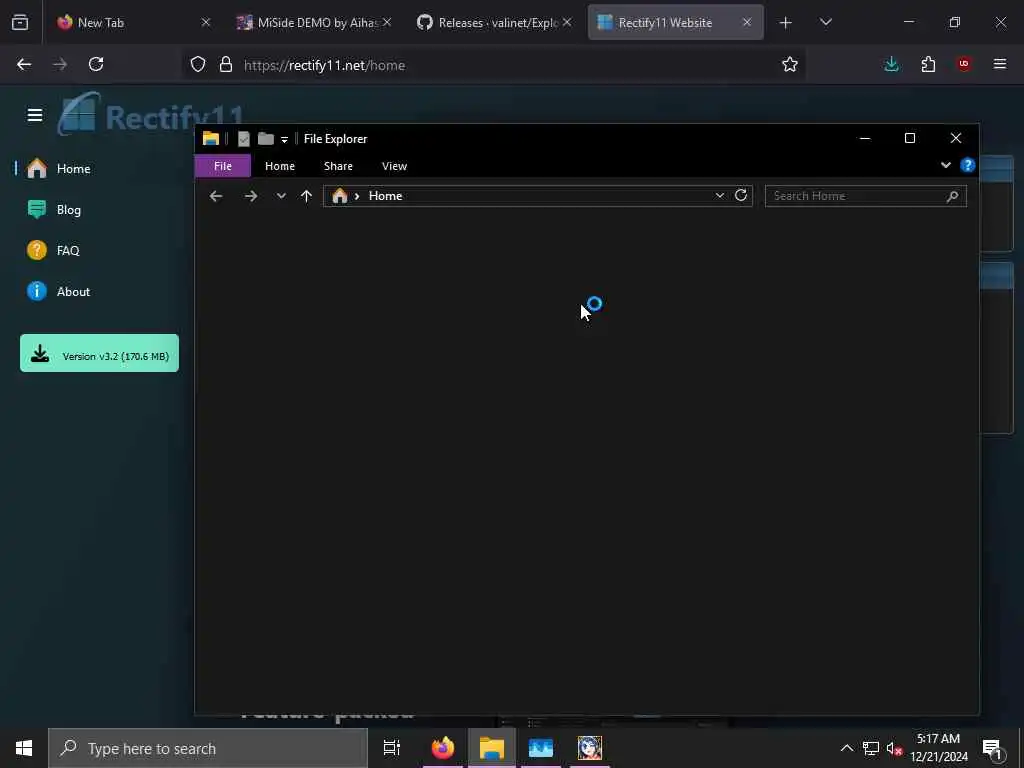Close the Rectify11 Website browser tab
The height and width of the screenshot is (768, 1024).
tap(747, 23)
